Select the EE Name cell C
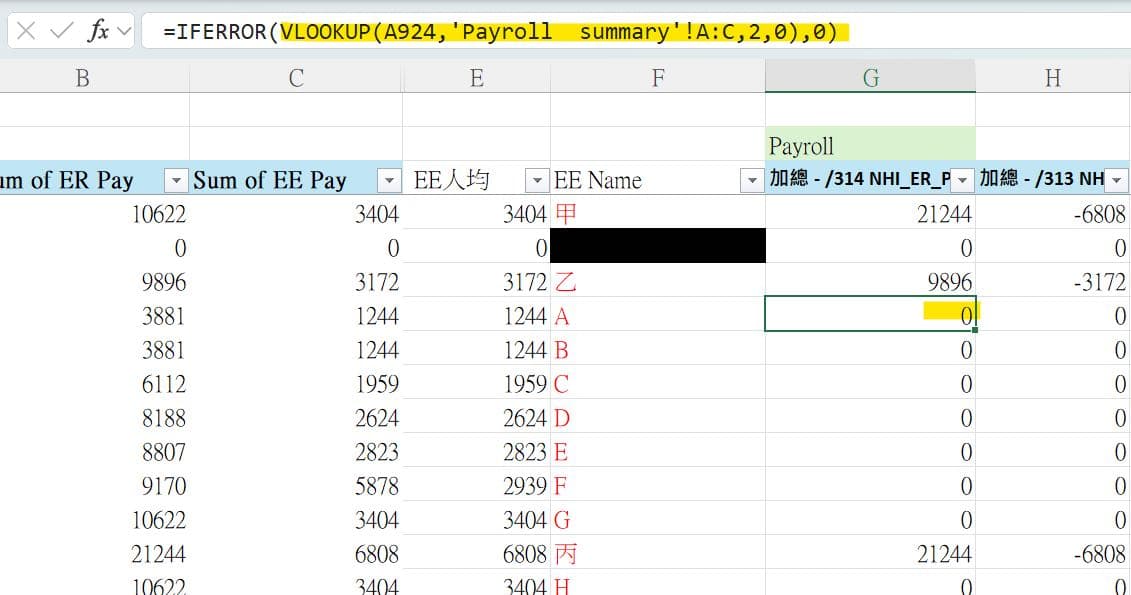Viewport: 1131px width, 595px height. coord(658,384)
